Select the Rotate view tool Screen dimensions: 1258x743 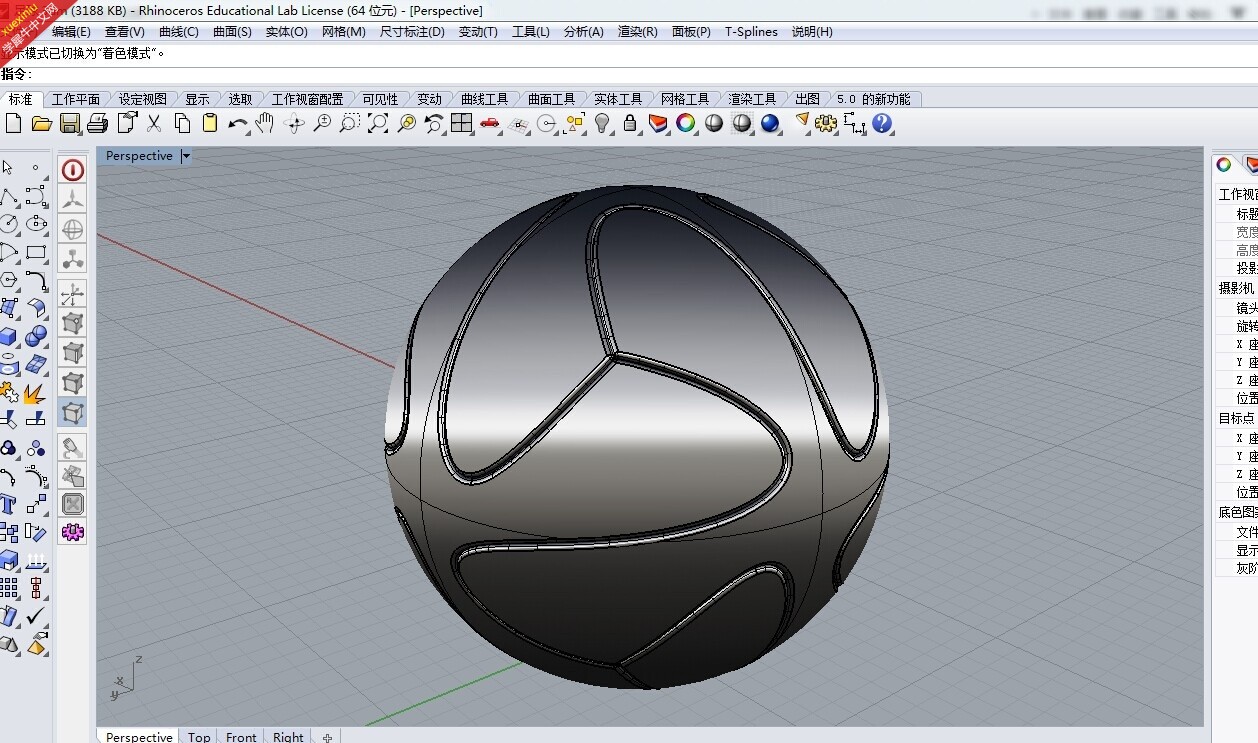294,123
